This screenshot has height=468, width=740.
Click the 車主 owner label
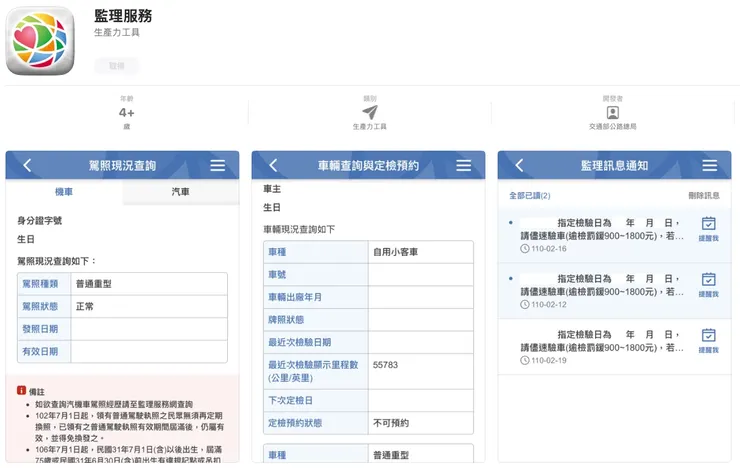click(272, 189)
